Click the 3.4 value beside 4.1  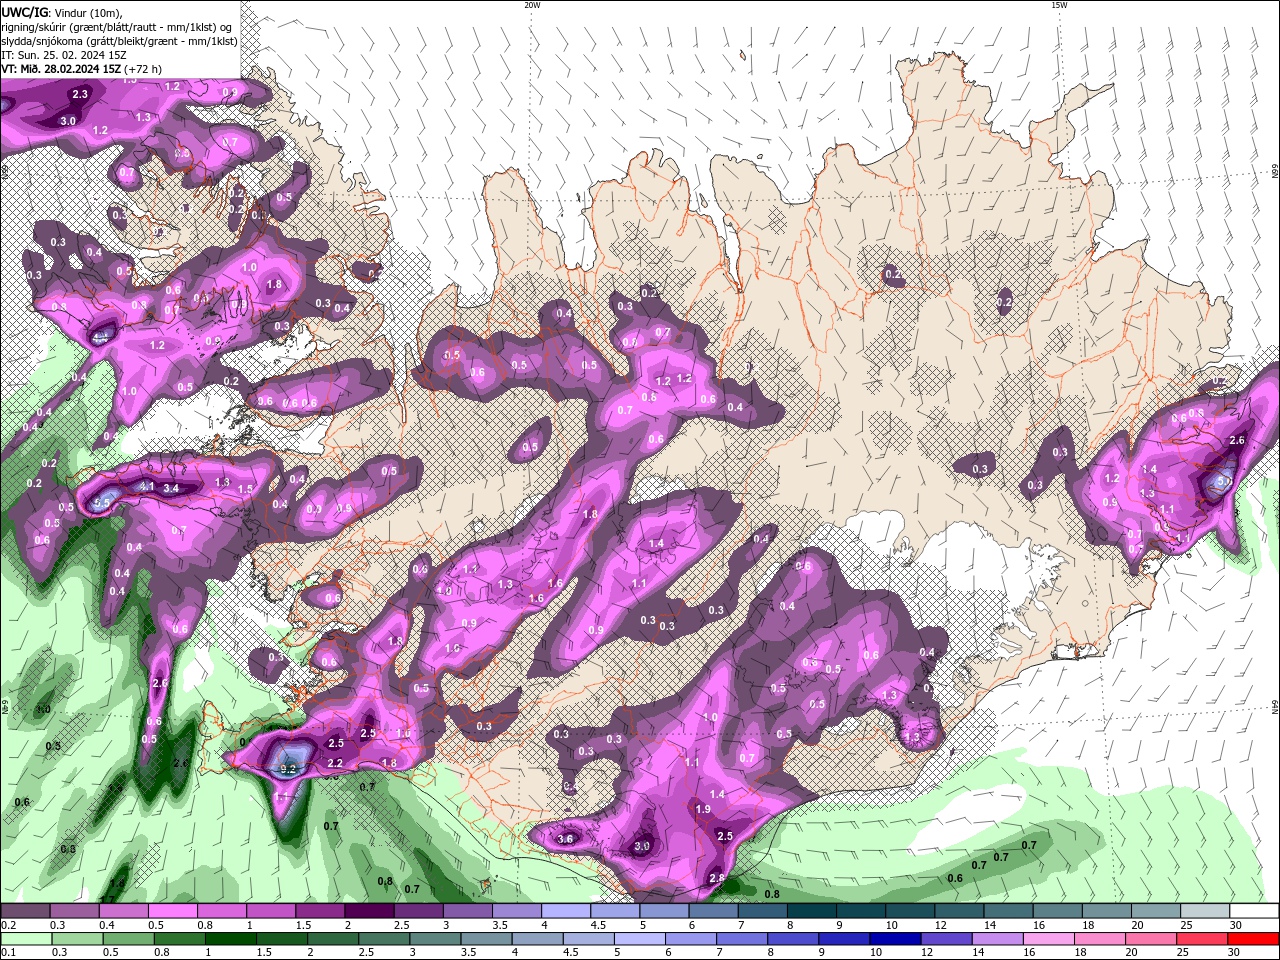(171, 488)
